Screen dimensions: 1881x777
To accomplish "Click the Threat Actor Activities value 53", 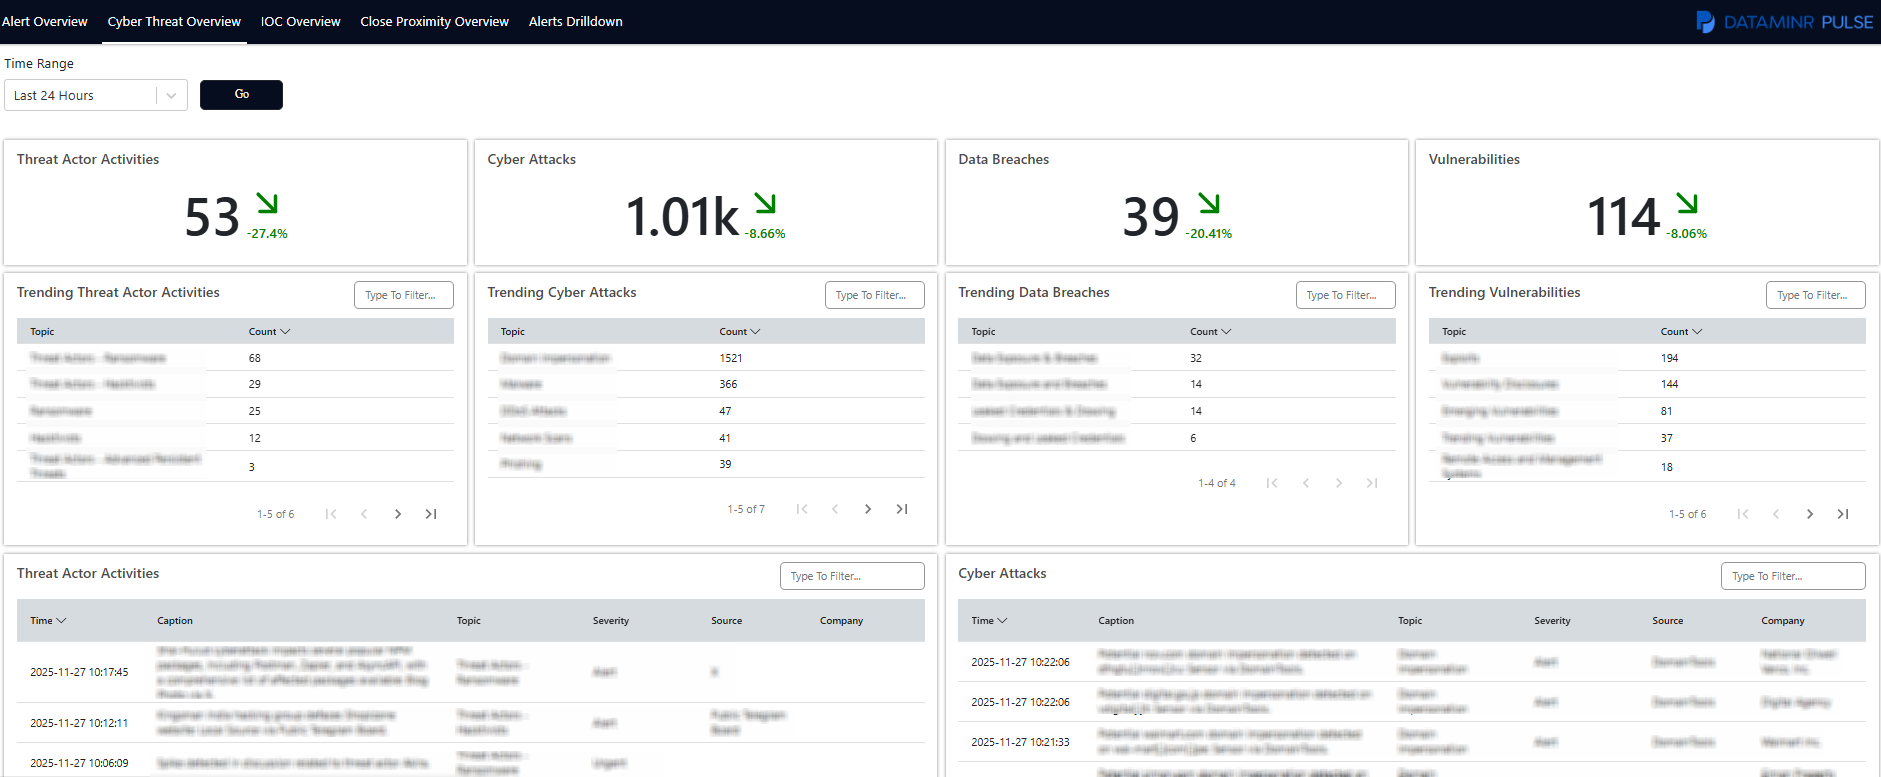I will (x=212, y=217).
